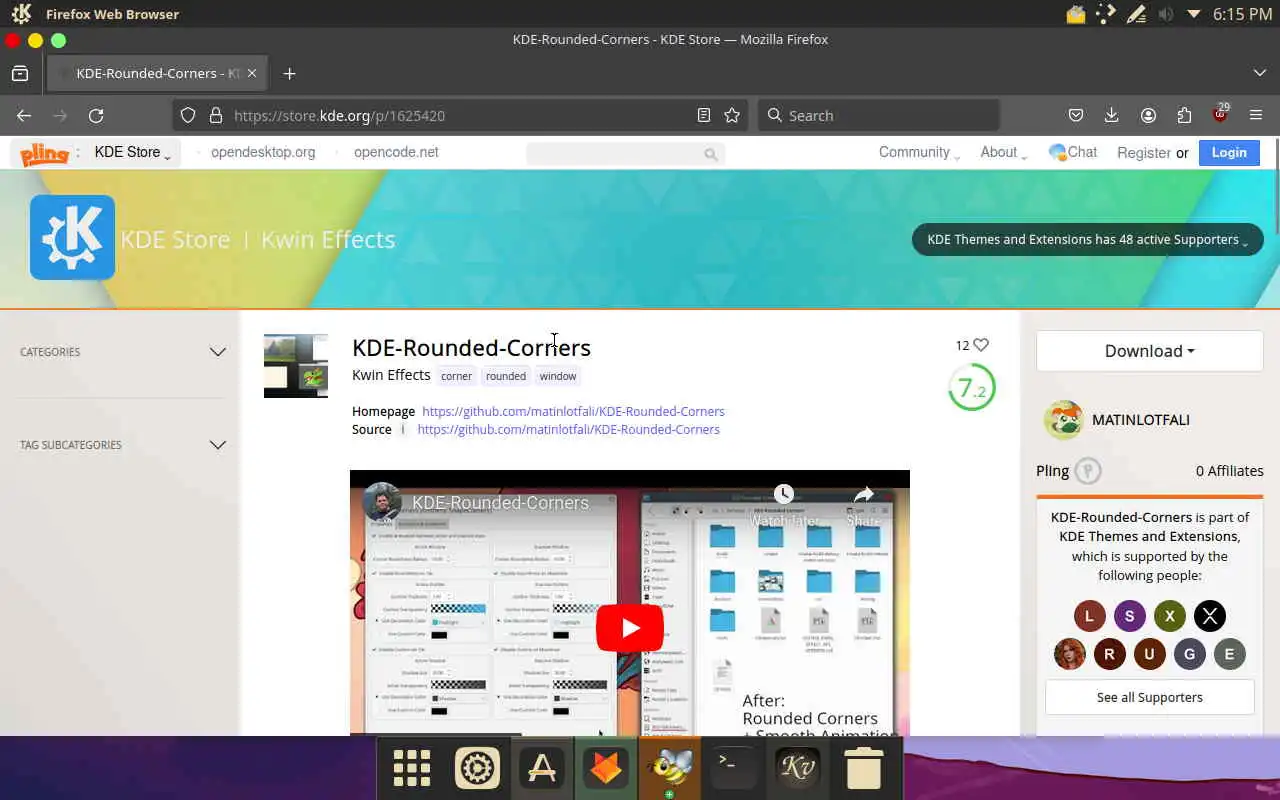Open the Homepage GitHub link
This screenshot has height=800, width=1280.
pos(573,411)
